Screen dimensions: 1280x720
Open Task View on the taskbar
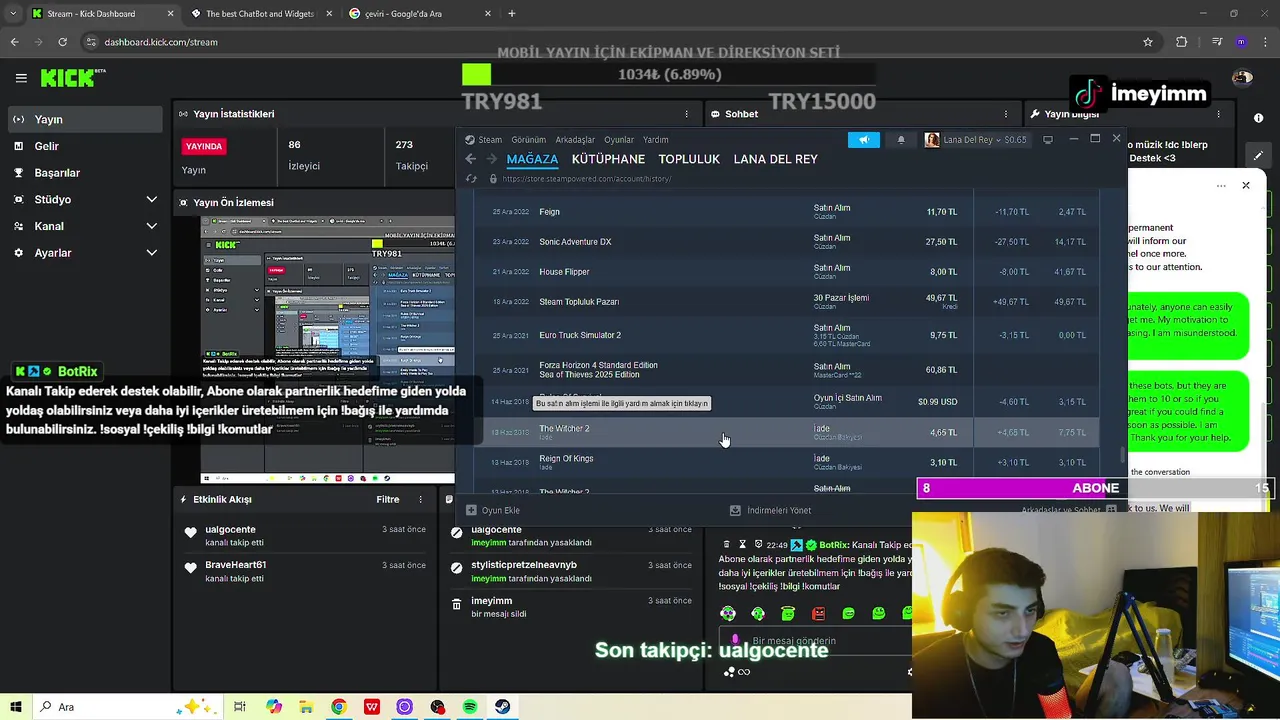click(240, 707)
